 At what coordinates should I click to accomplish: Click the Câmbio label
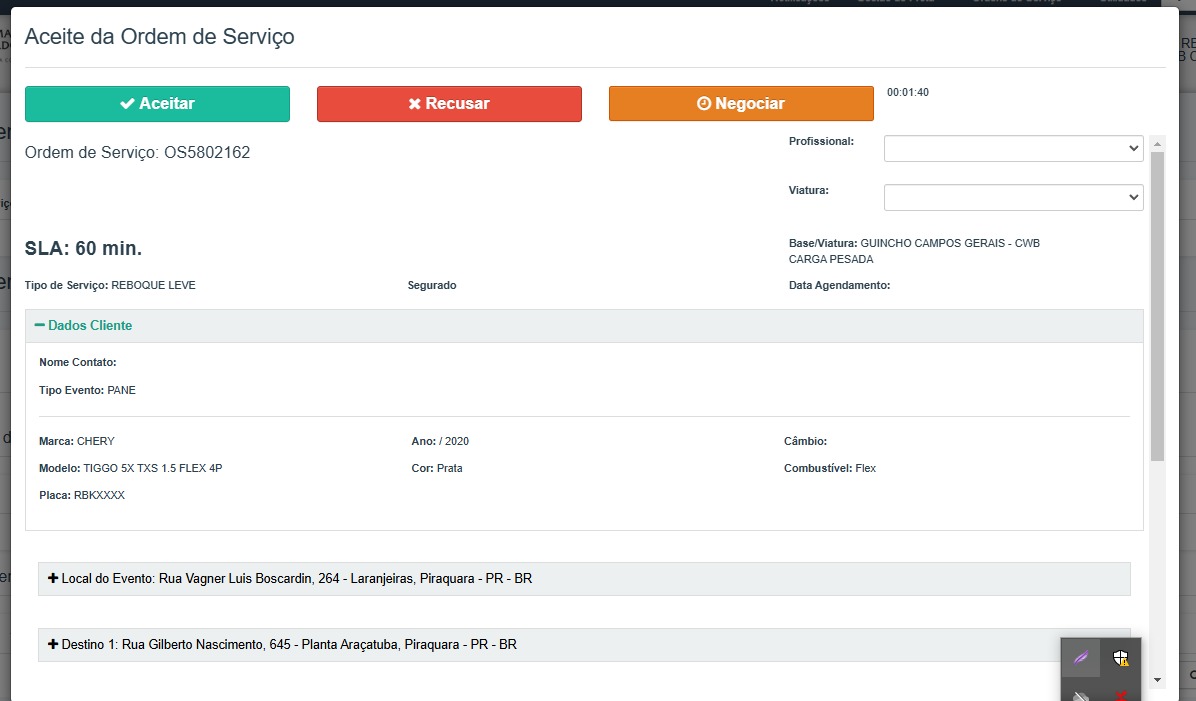coord(805,442)
